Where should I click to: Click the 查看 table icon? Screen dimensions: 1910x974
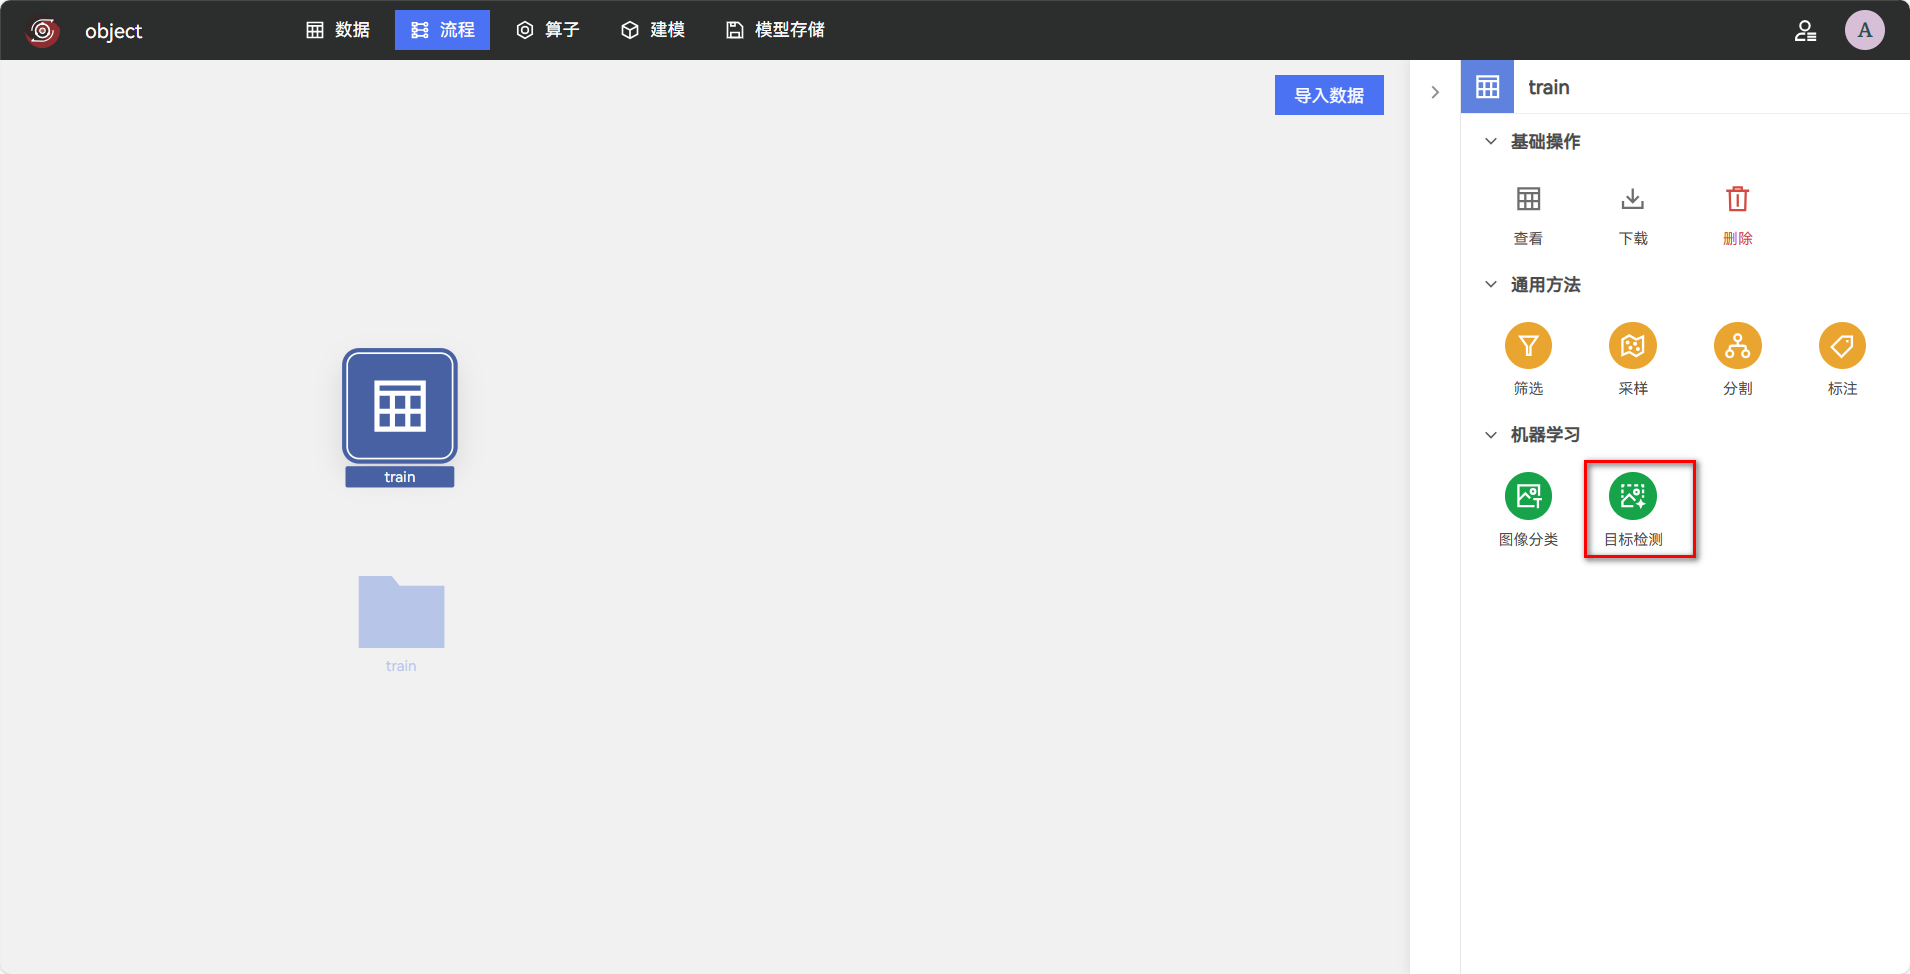click(x=1528, y=199)
